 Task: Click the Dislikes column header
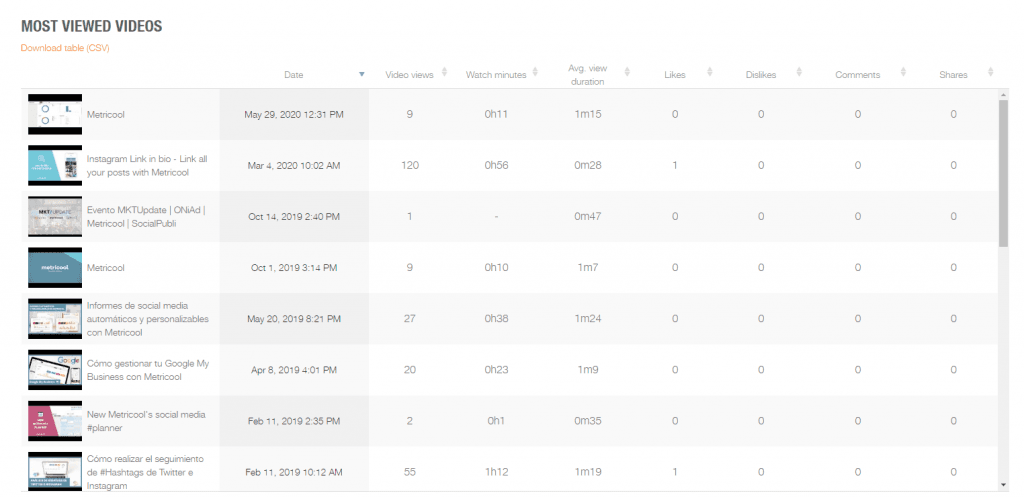[761, 74]
